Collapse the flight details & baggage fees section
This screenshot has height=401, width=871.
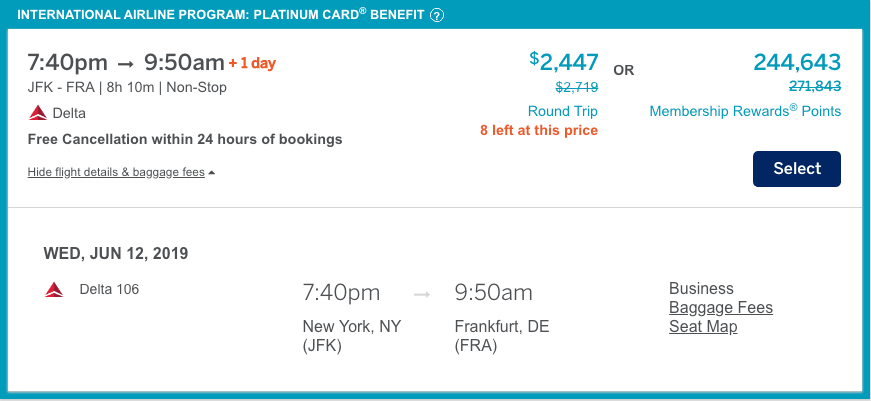(121, 172)
